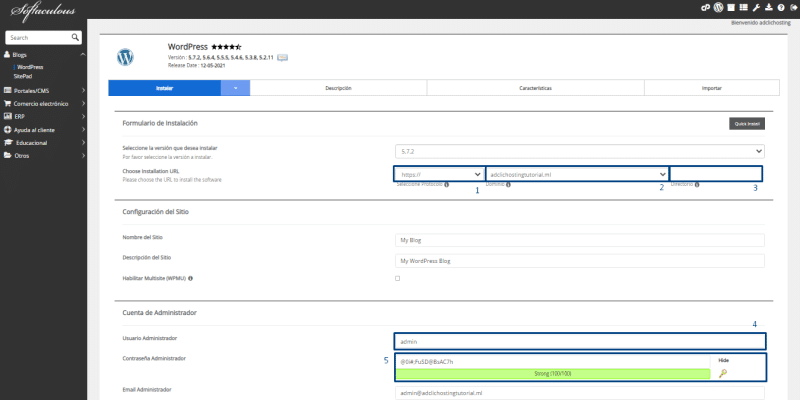Expand the Educacional category chevron

coord(83,142)
